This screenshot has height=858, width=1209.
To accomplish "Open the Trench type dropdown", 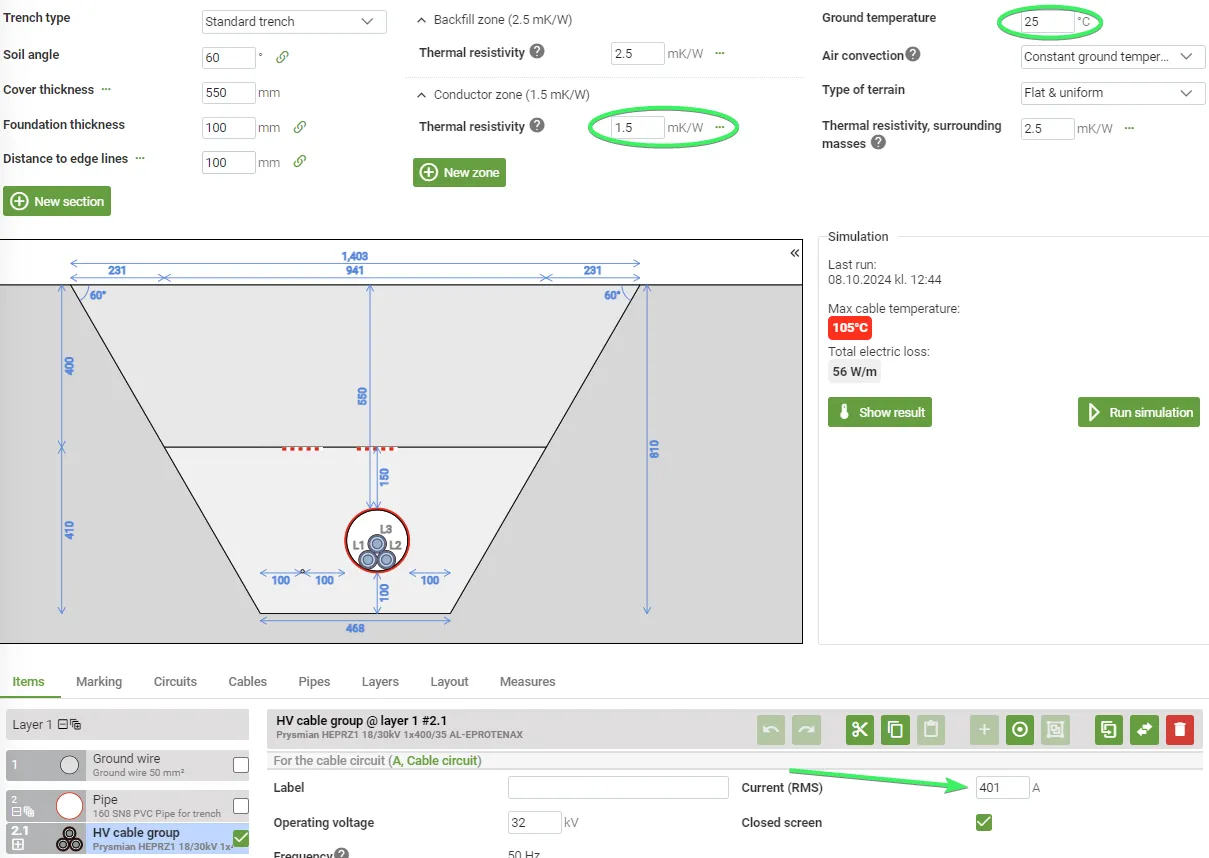I will point(294,21).
